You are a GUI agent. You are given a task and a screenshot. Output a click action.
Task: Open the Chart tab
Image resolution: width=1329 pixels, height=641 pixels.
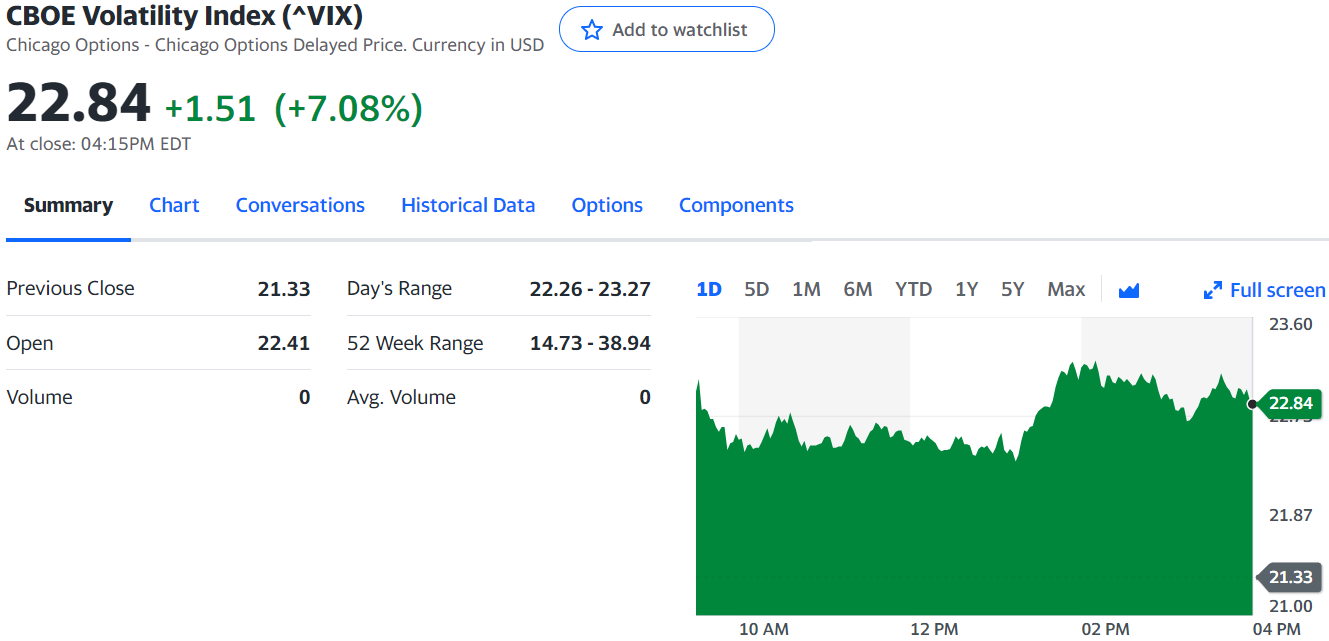click(174, 205)
